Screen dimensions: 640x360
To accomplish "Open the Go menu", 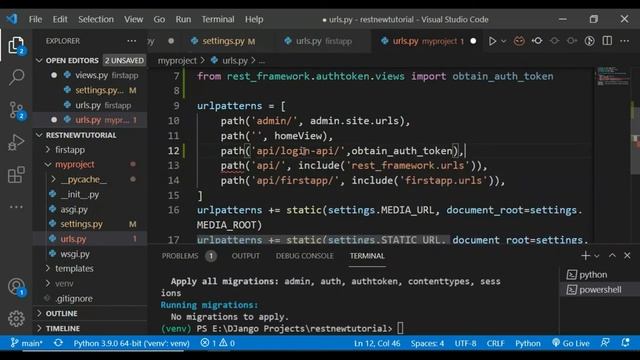I will coord(159,19).
